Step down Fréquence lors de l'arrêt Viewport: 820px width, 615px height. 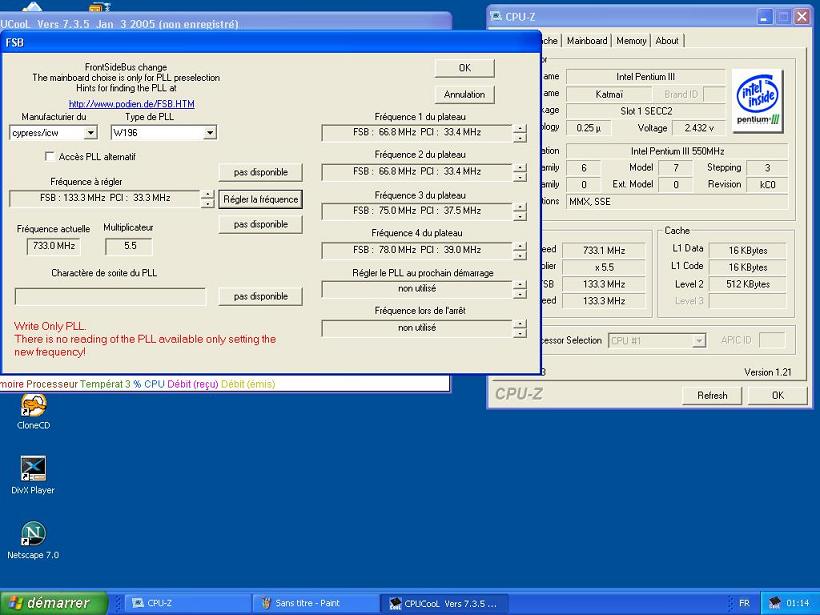[x=520, y=333]
